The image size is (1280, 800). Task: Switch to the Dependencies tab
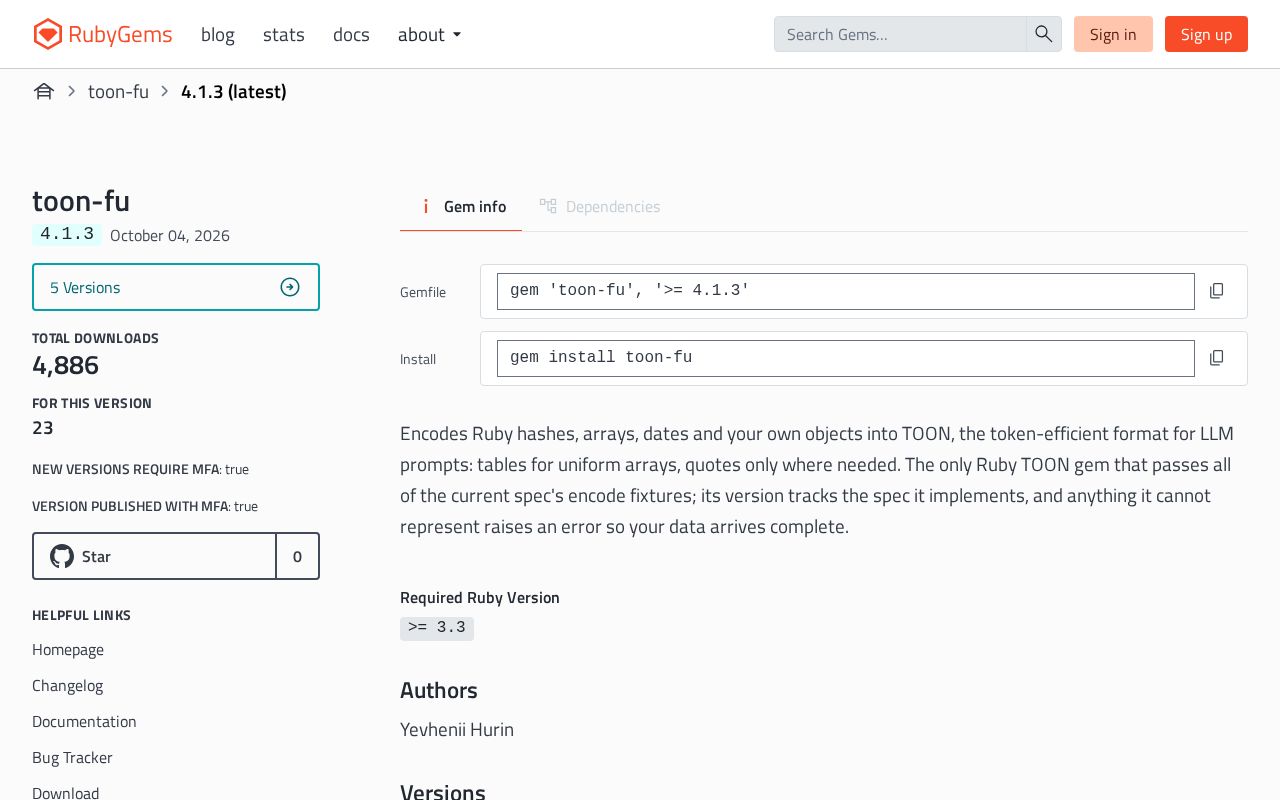pos(600,206)
